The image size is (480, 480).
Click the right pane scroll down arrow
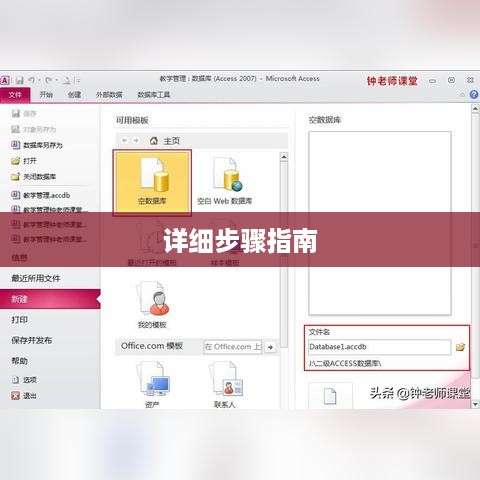pos(475,404)
